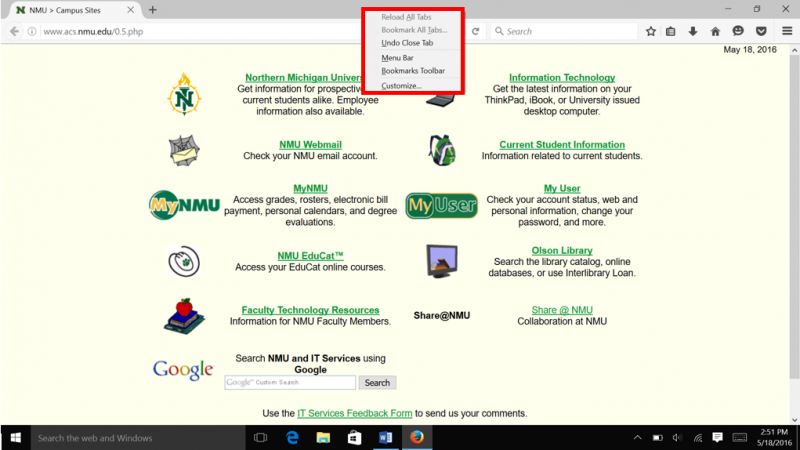Click the page vertical scrollbar
This screenshot has width=800, height=450.
(794, 216)
